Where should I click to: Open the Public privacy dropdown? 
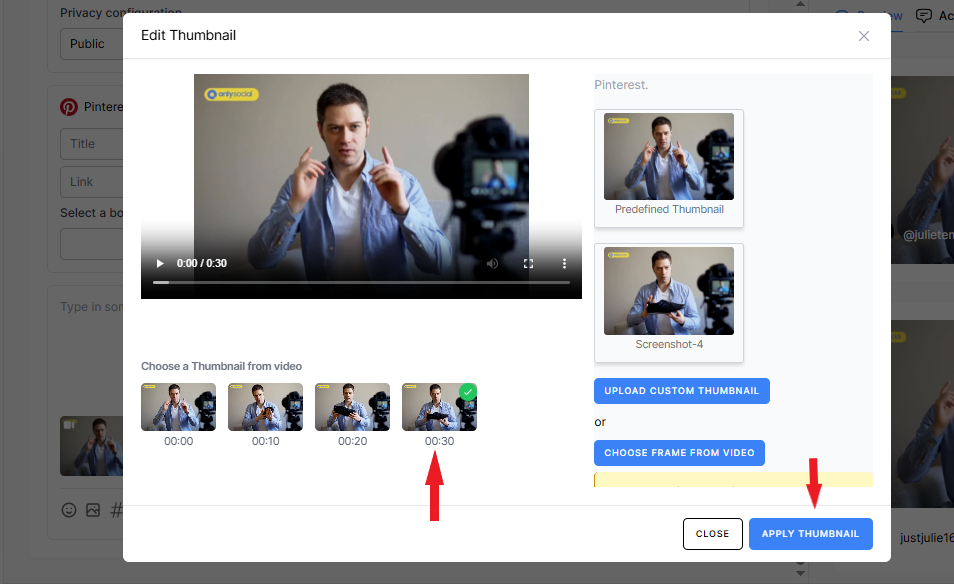(90, 44)
